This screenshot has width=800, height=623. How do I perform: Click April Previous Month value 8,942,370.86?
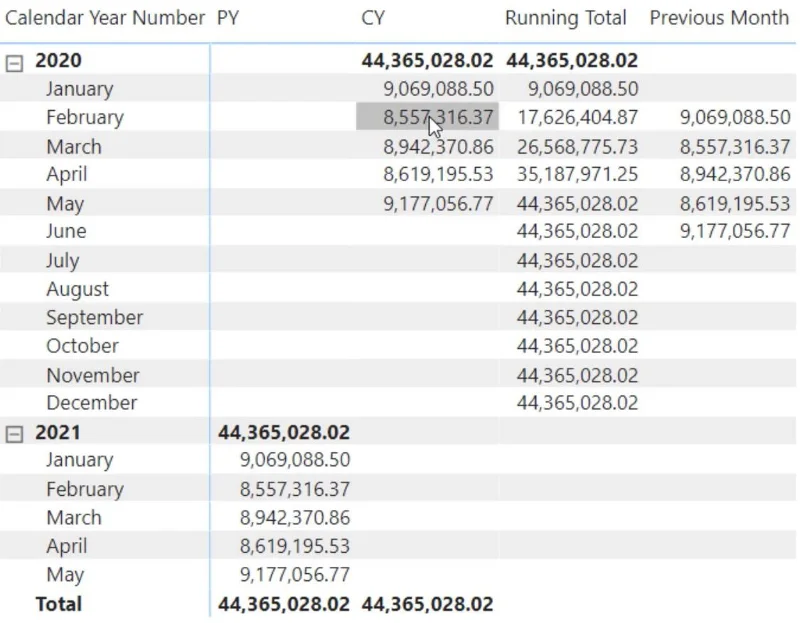point(735,175)
